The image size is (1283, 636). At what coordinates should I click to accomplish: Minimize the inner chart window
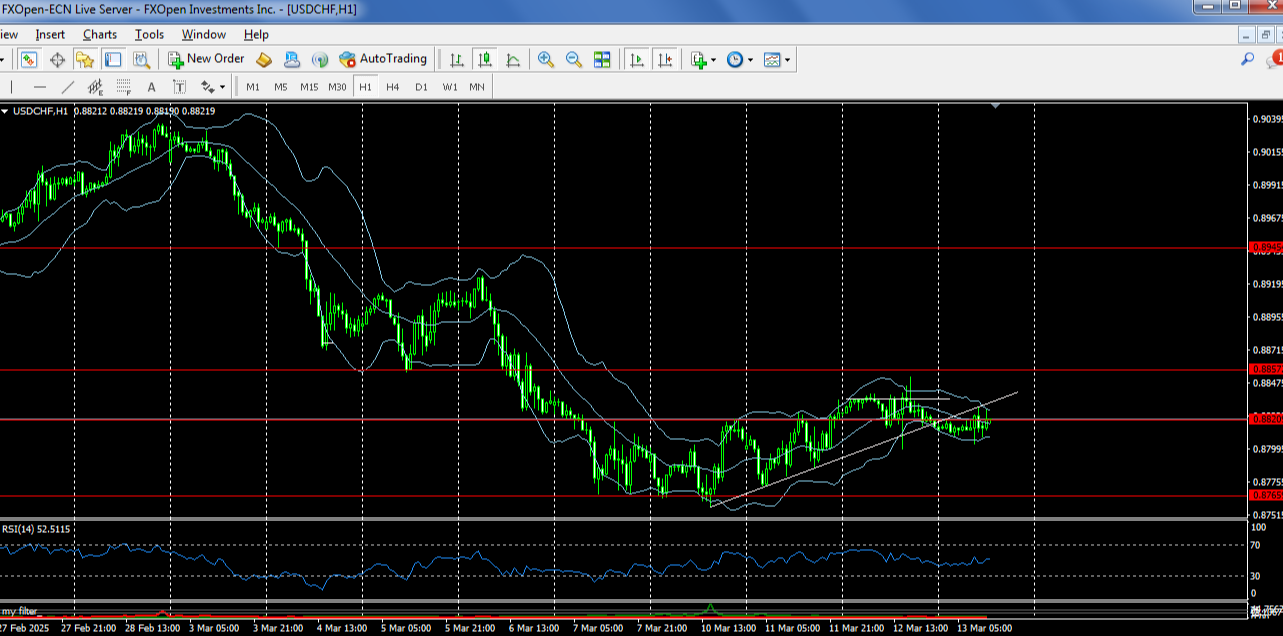(1245, 34)
